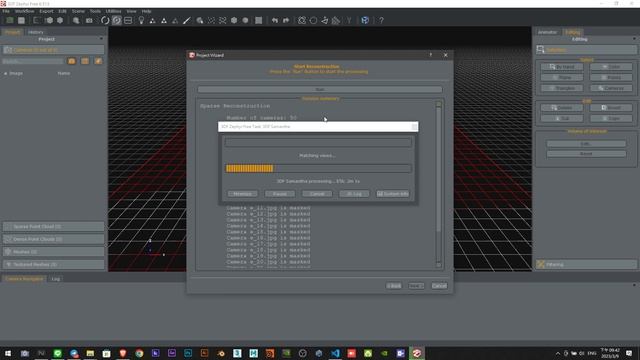The height and width of the screenshot is (360, 640).
Task: Click the green New Project toolbar icon
Action: [9, 20]
